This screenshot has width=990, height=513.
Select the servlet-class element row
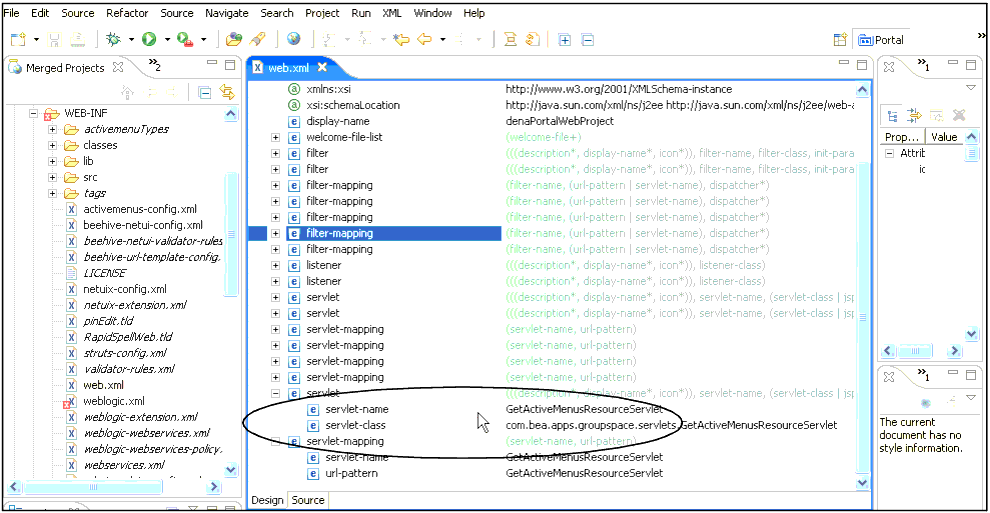pyautogui.click(x=355, y=425)
